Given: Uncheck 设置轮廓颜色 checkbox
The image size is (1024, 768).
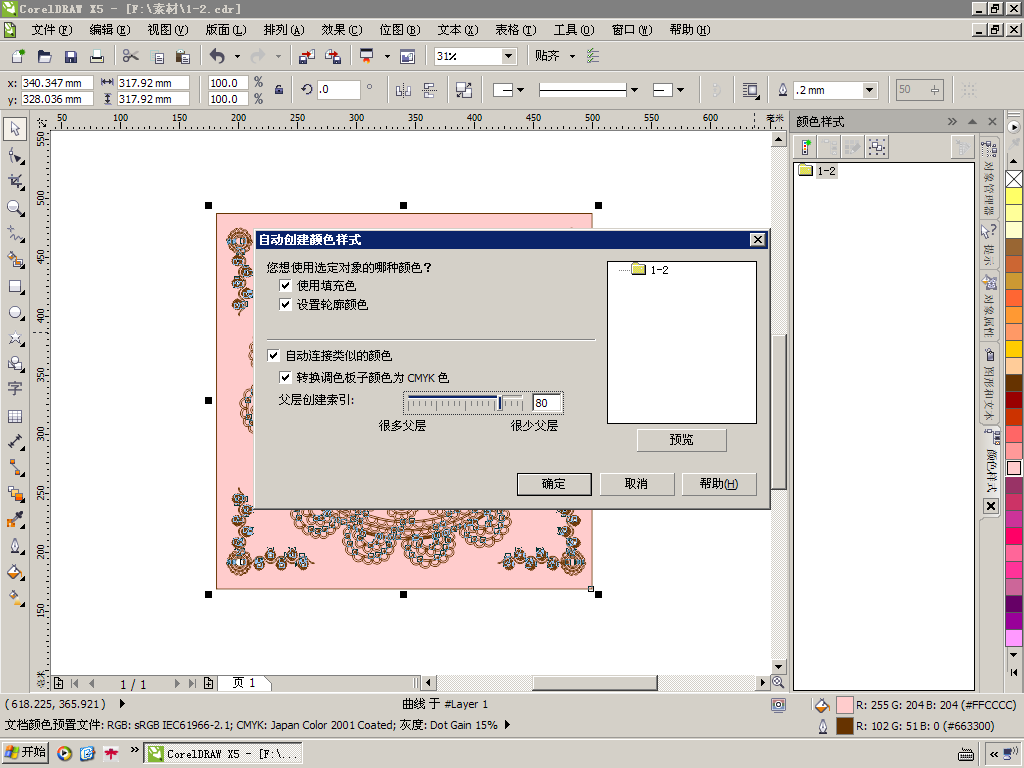Looking at the screenshot, I should [x=285, y=304].
